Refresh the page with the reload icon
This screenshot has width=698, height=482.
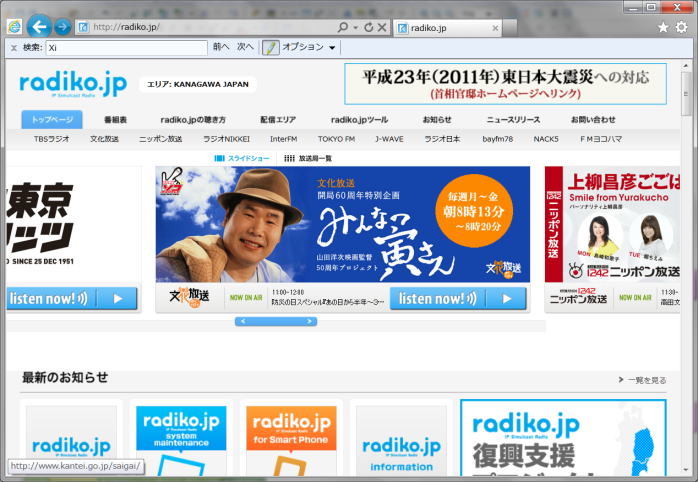point(369,28)
